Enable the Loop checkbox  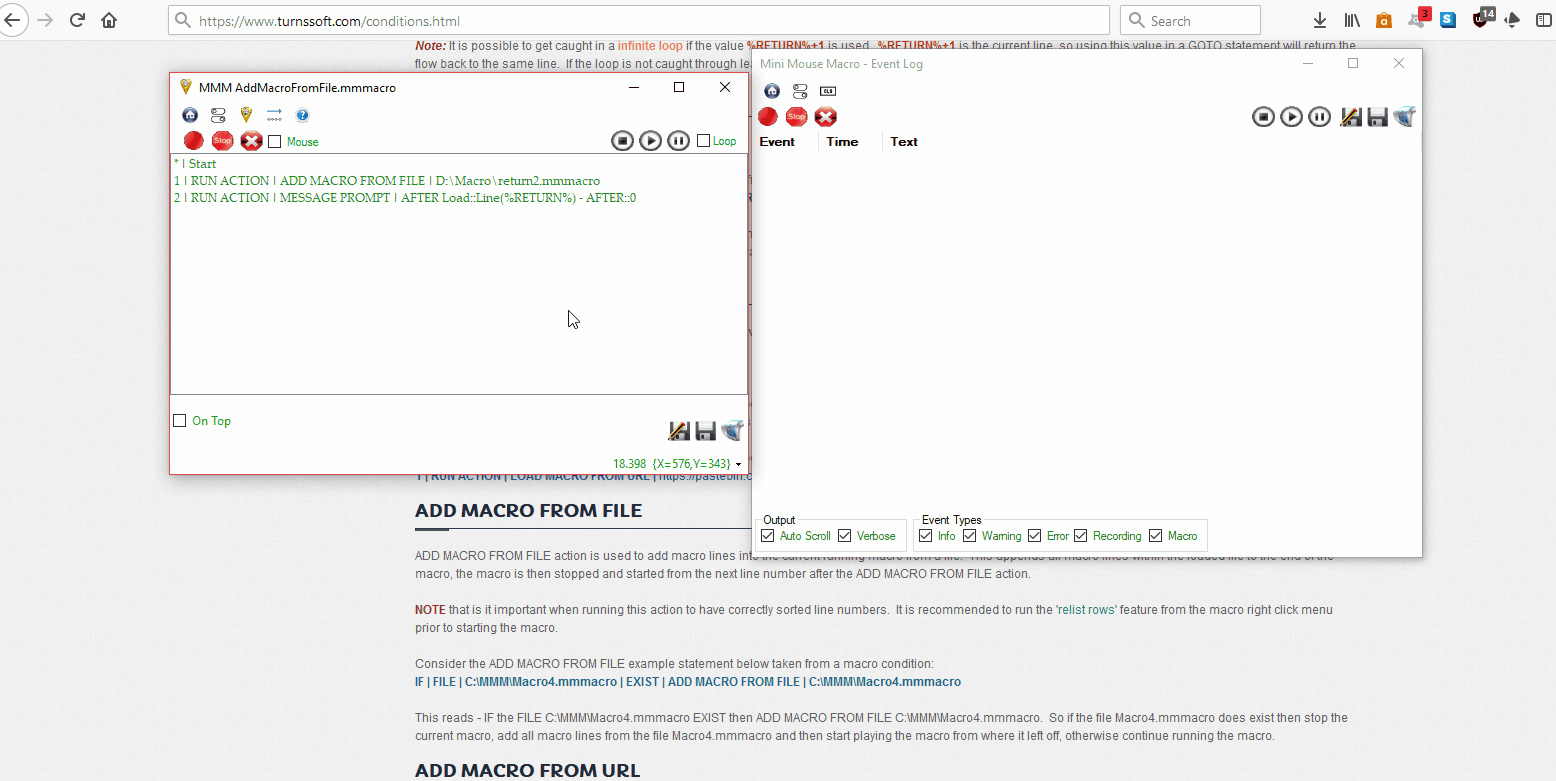coord(703,141)
